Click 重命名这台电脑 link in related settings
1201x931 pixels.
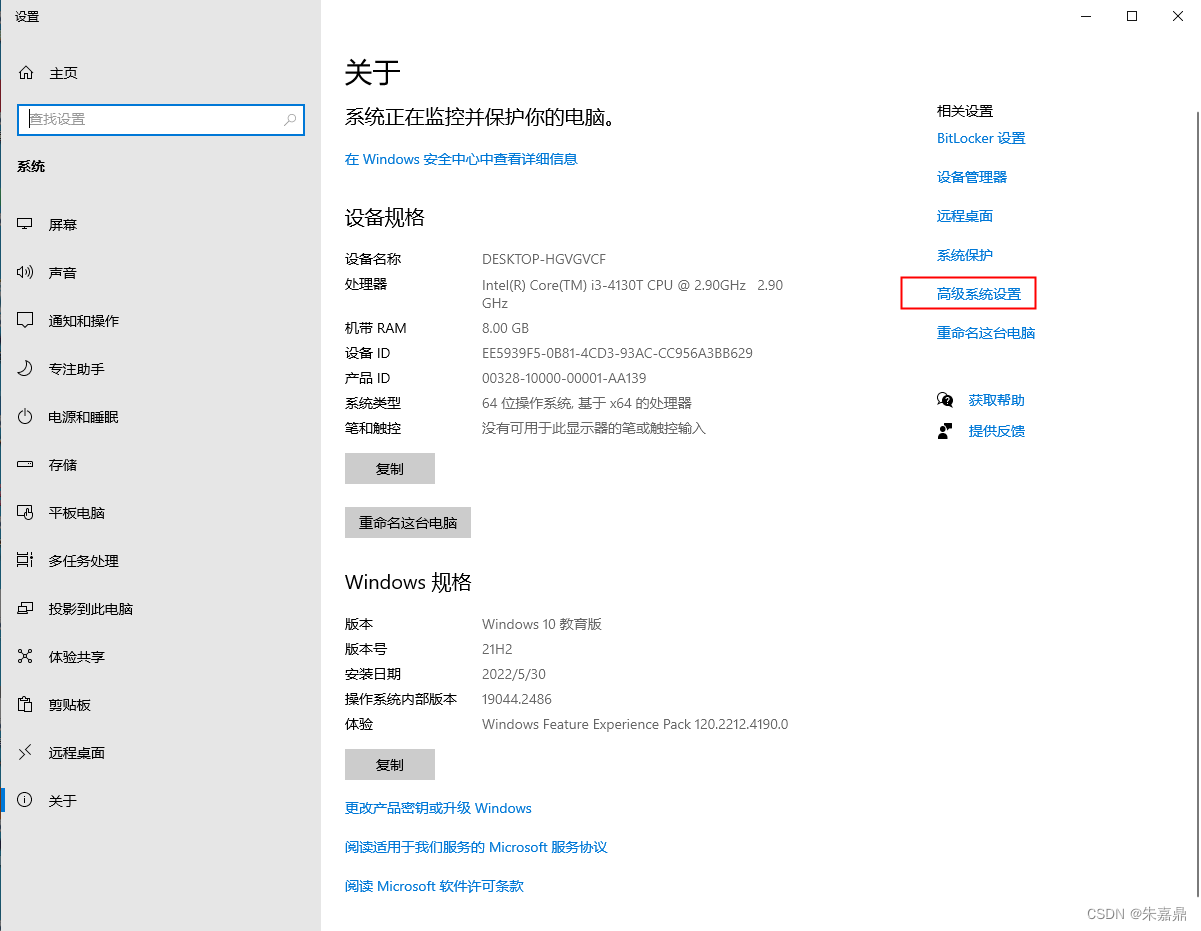(986, 333)
